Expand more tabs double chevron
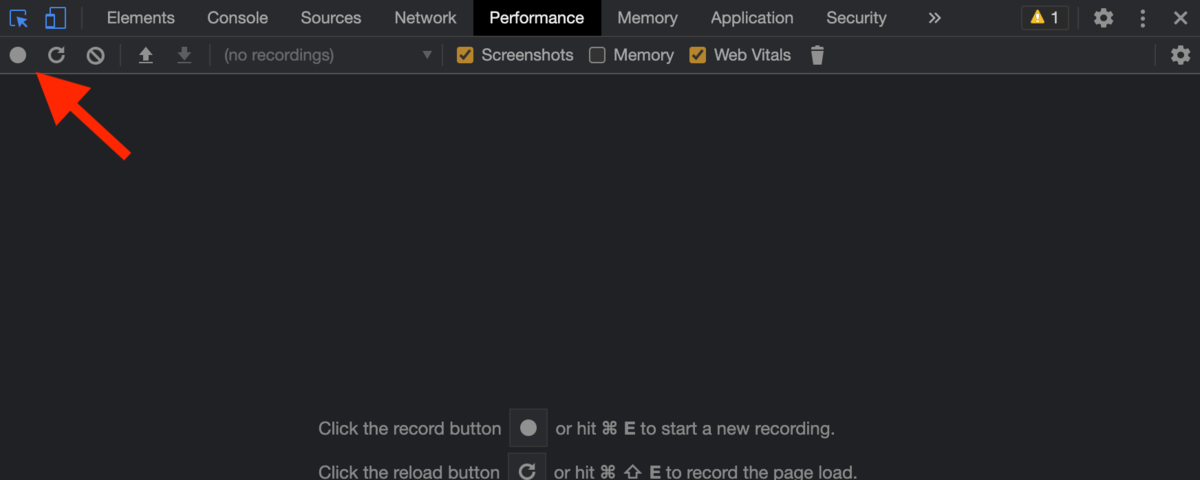1200x480 pixels. 934,18
